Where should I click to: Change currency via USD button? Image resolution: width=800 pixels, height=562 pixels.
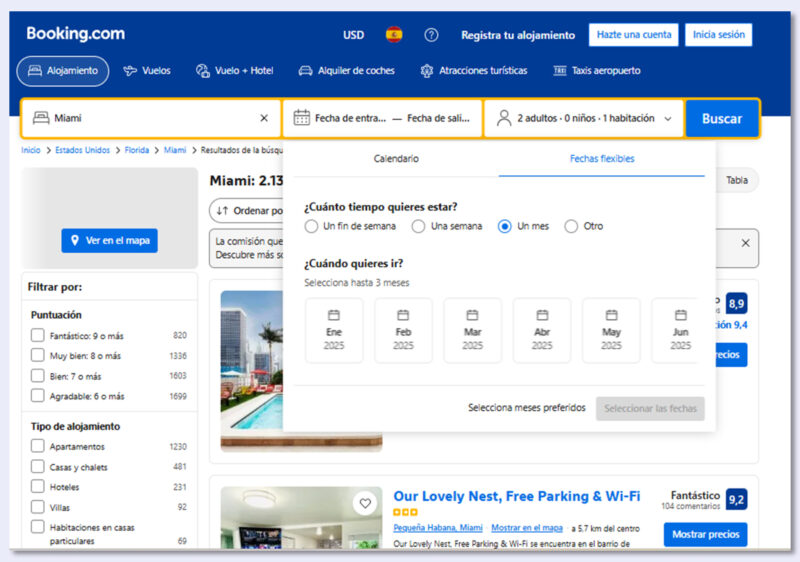(353, 35)
